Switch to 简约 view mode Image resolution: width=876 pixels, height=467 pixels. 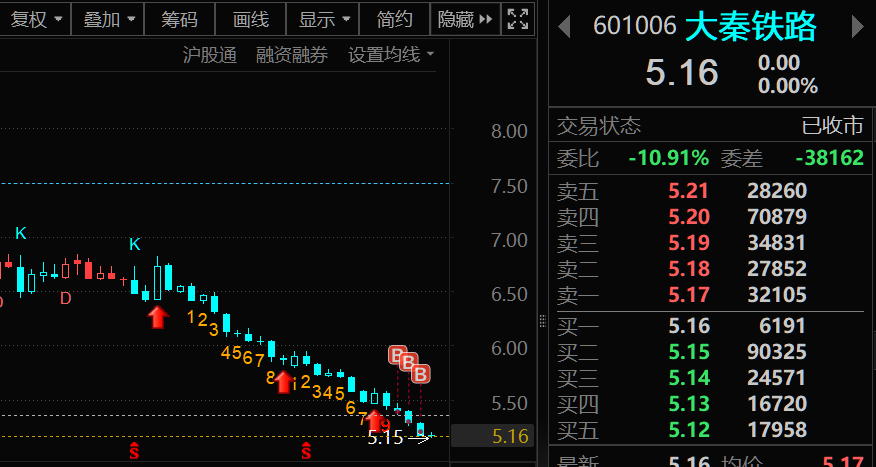click(394, 20)
